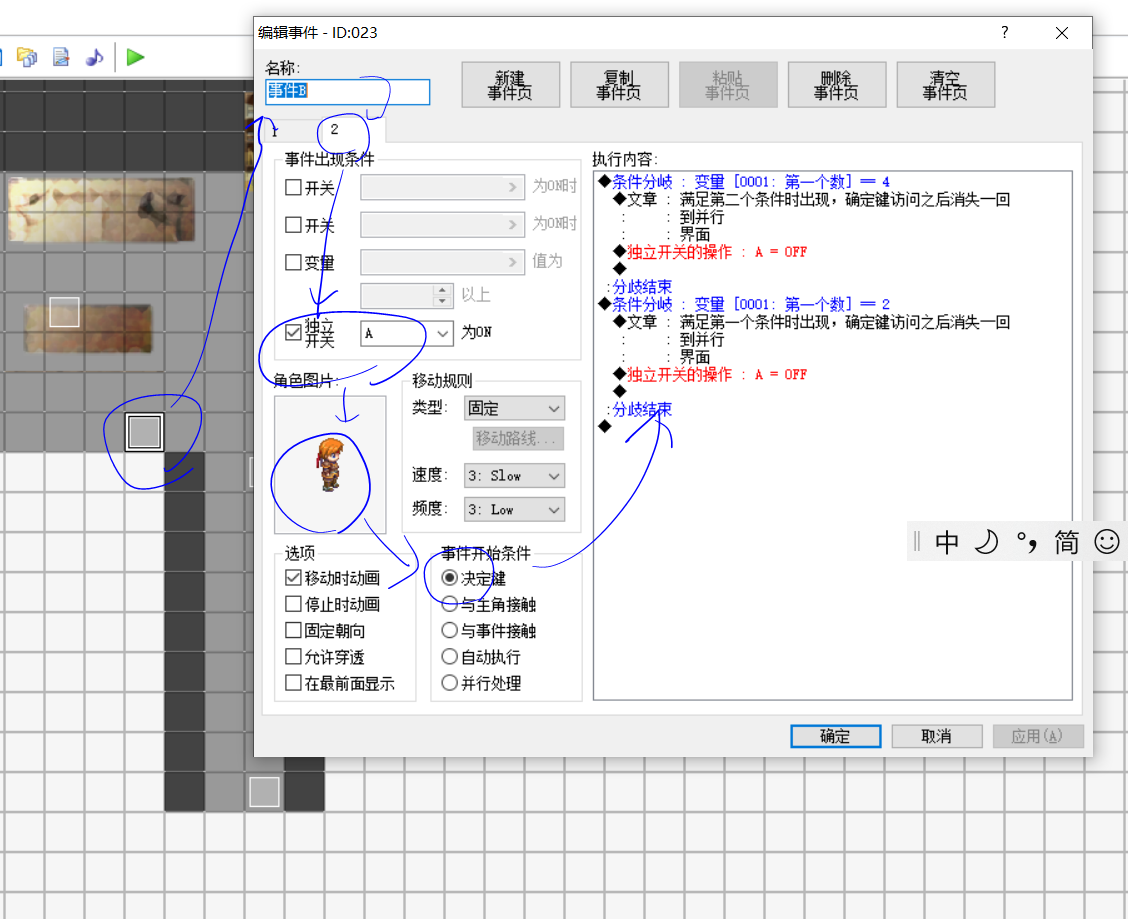The width and height of the screenshot is (1128, 919).
Task: Select the first 条件分歧 == 4 command line
Action: (743, 181)
